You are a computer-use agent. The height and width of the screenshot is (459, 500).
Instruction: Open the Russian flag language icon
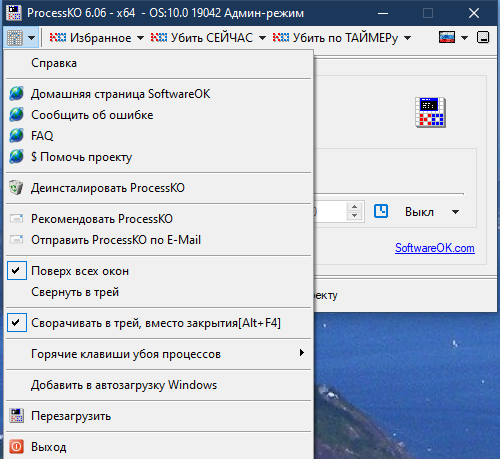447,37
